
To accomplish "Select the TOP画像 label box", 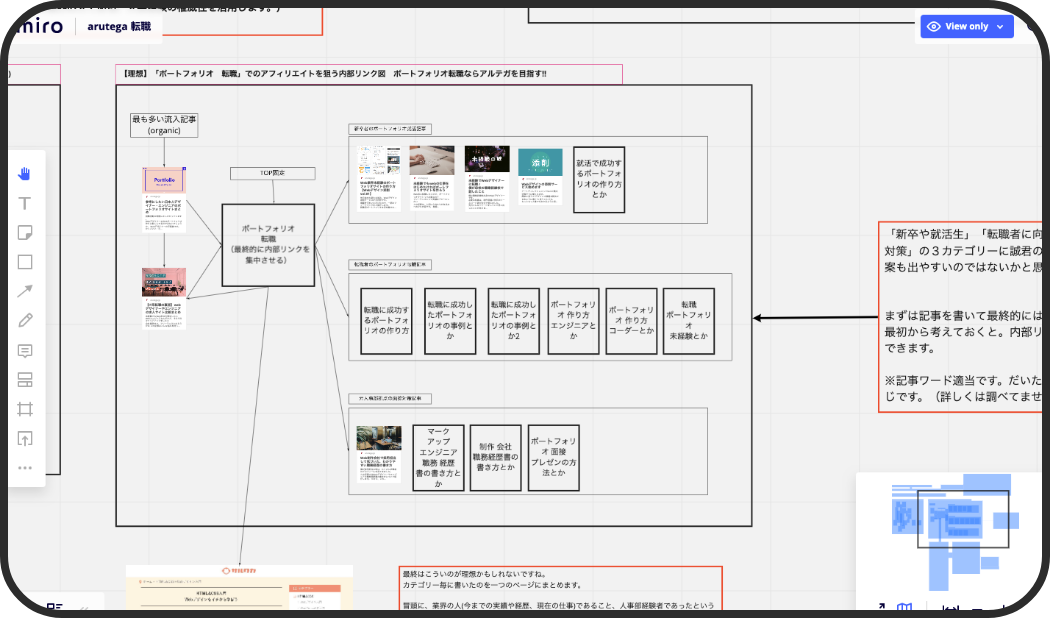I will tap(273, 173).
